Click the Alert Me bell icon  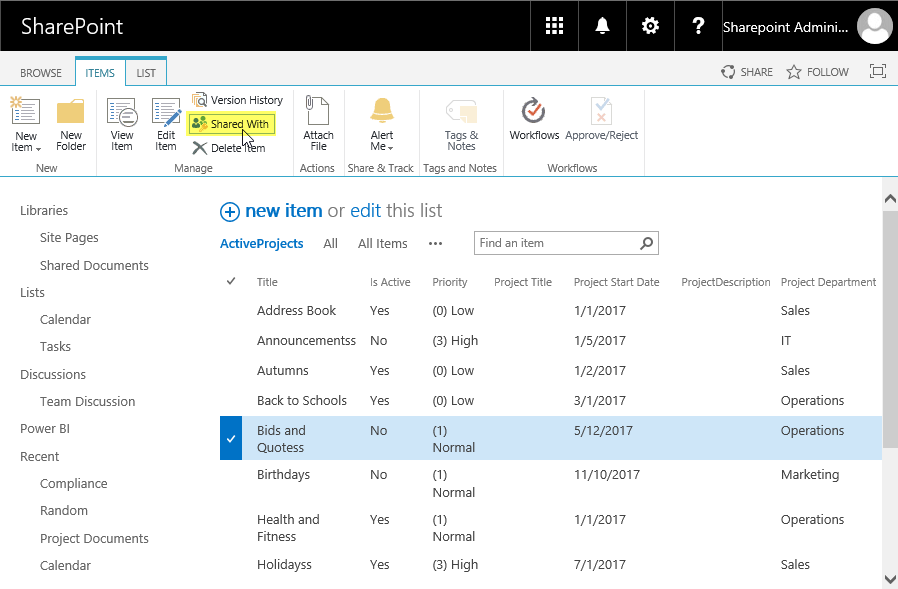click(382, 110)
